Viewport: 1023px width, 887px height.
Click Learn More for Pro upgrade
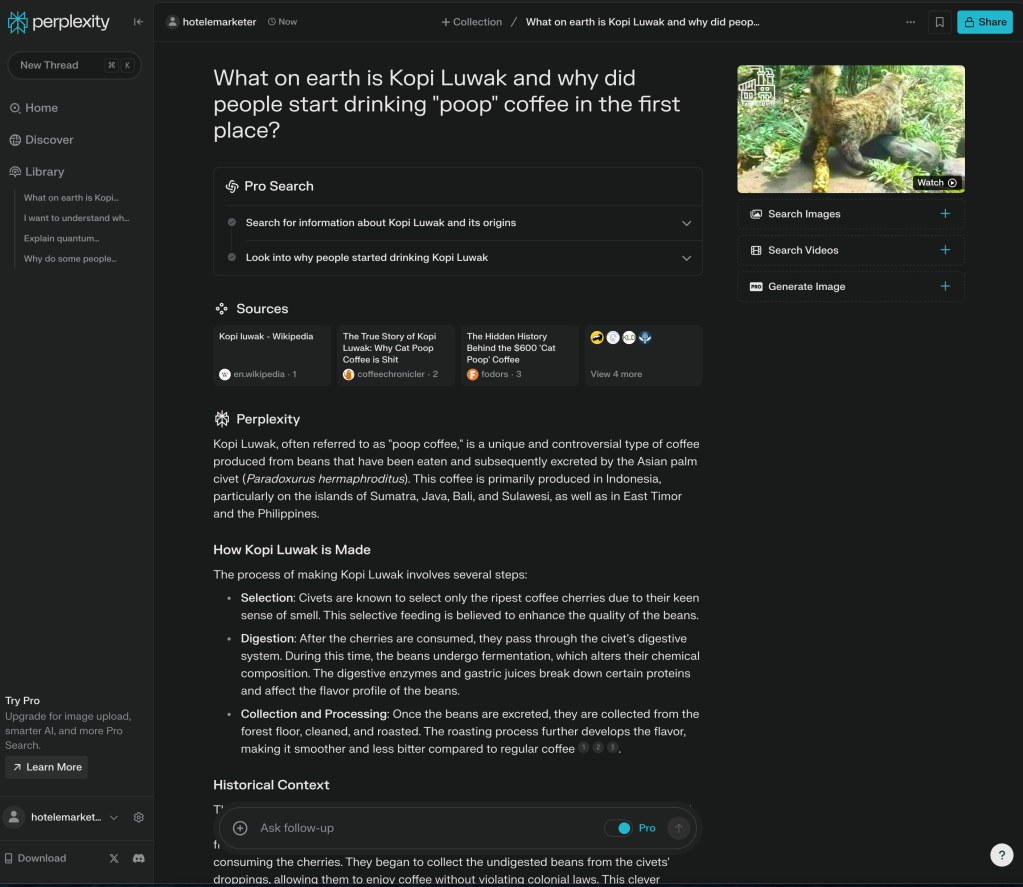[x=47, y=767]
